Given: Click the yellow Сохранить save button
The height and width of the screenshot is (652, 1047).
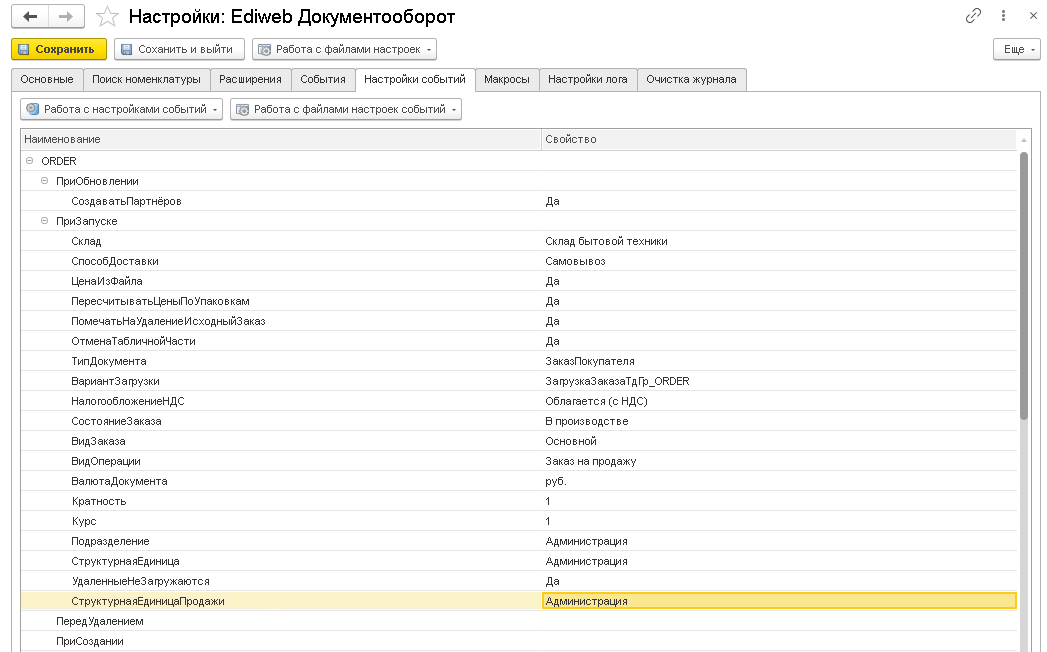Looking at the screenshot, I should 58,49.
